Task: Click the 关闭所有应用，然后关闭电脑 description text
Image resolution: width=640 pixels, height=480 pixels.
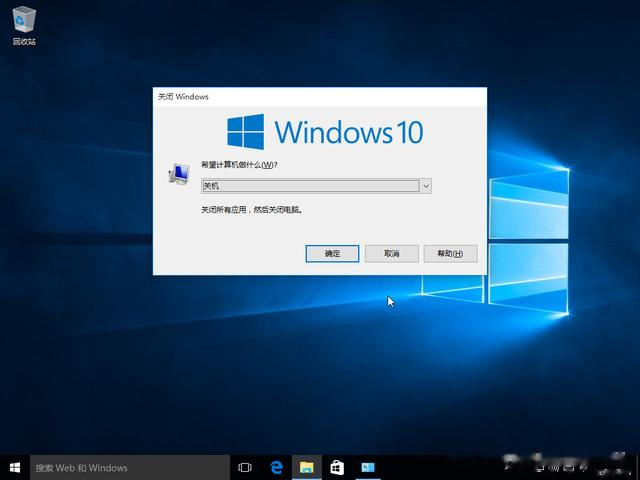Action: click(x=251, y=210)
